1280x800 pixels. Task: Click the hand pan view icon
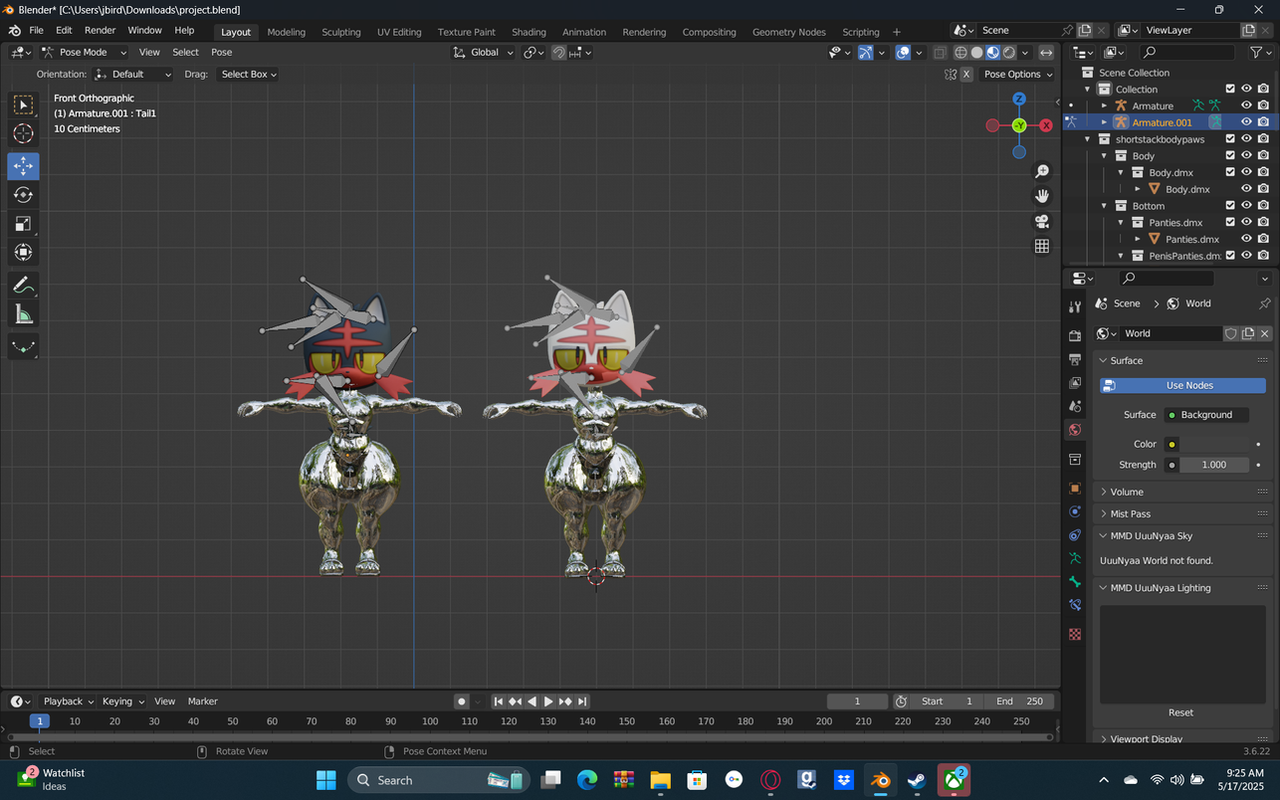point(1042,196)
